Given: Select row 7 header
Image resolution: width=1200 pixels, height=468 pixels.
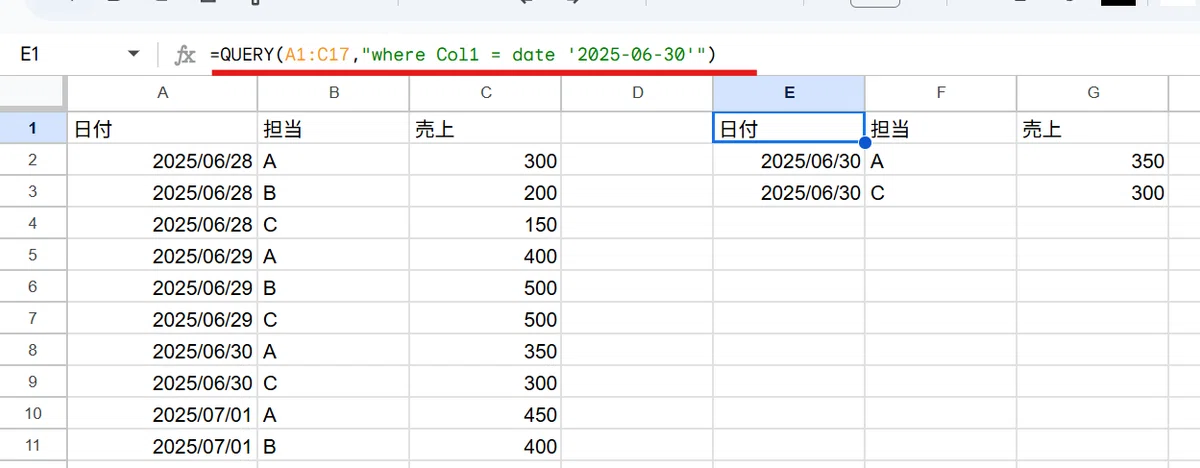Looking at the screenshot, I should click(x=33, y=320).
